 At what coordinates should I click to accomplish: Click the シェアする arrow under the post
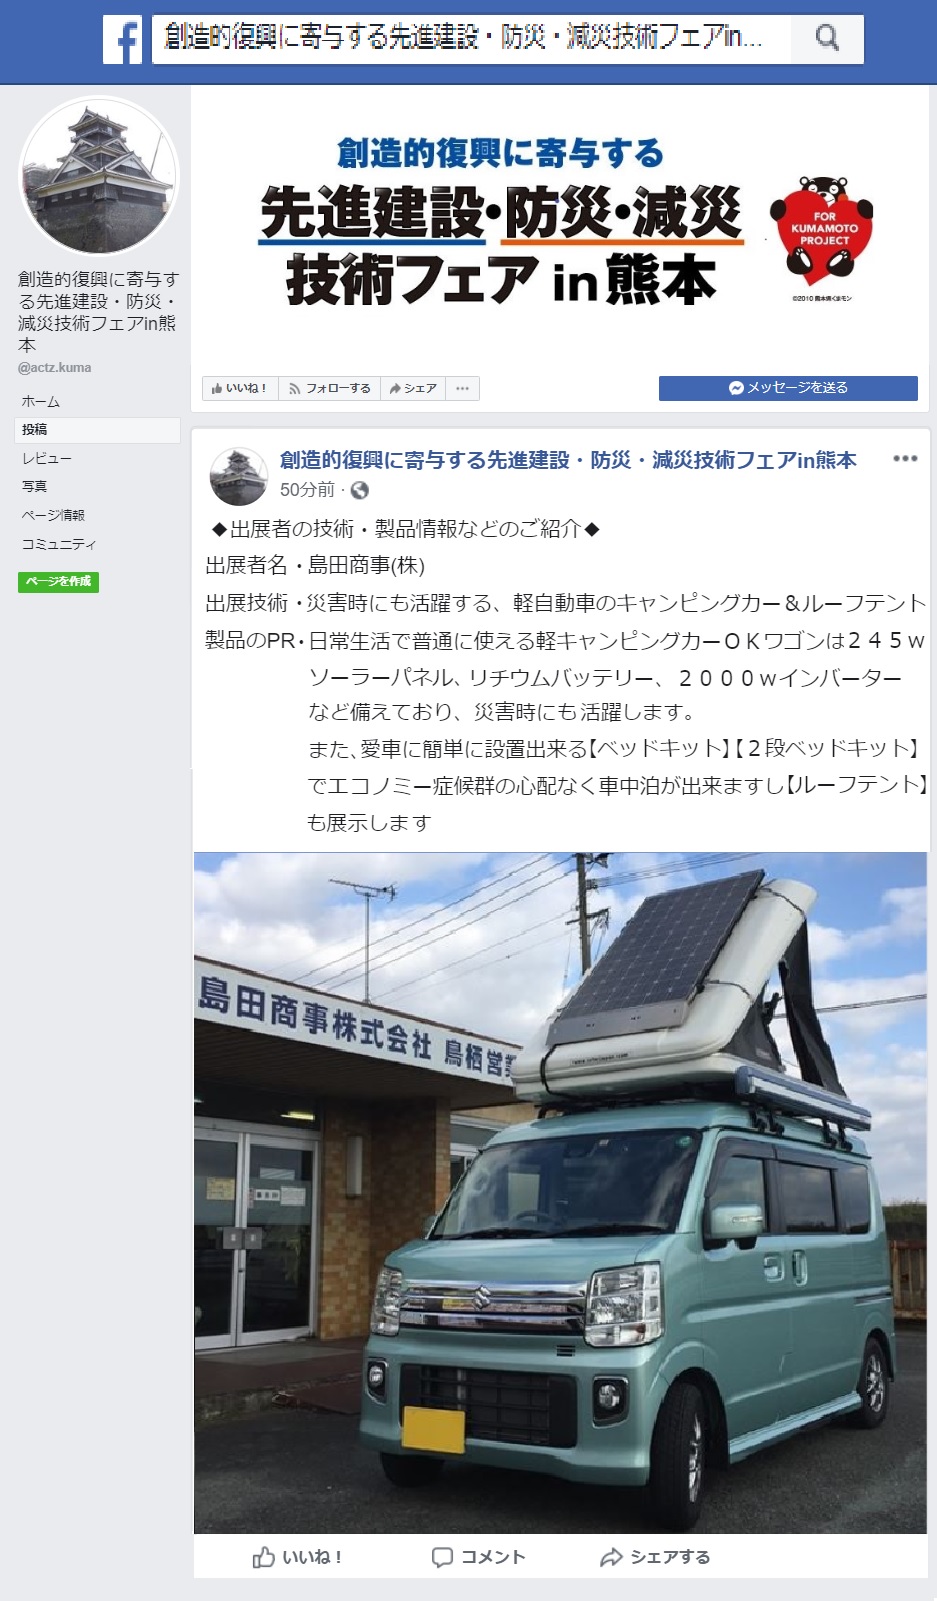point(611,1557)
